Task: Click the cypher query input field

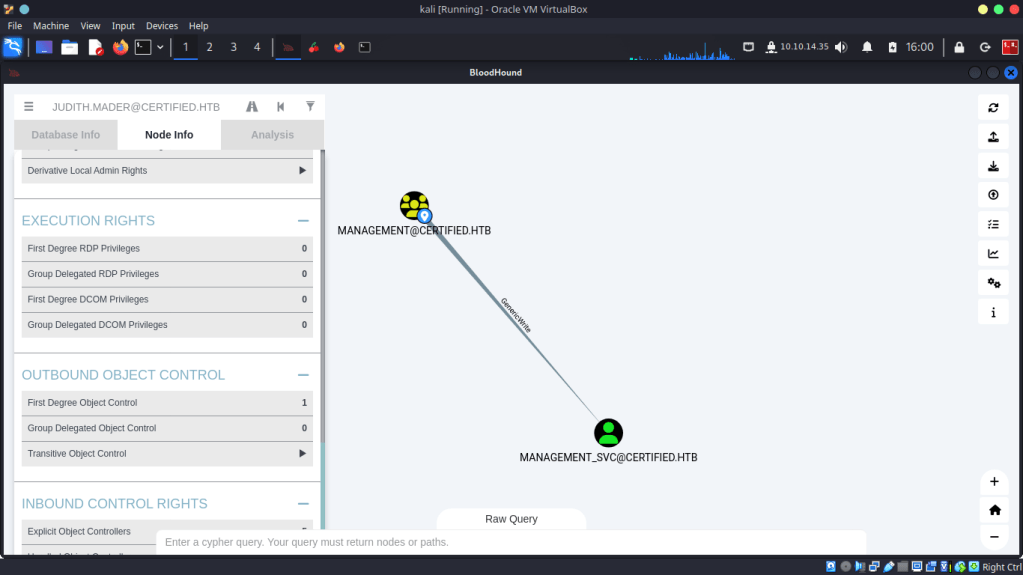Action: click(x=510, y=542)
